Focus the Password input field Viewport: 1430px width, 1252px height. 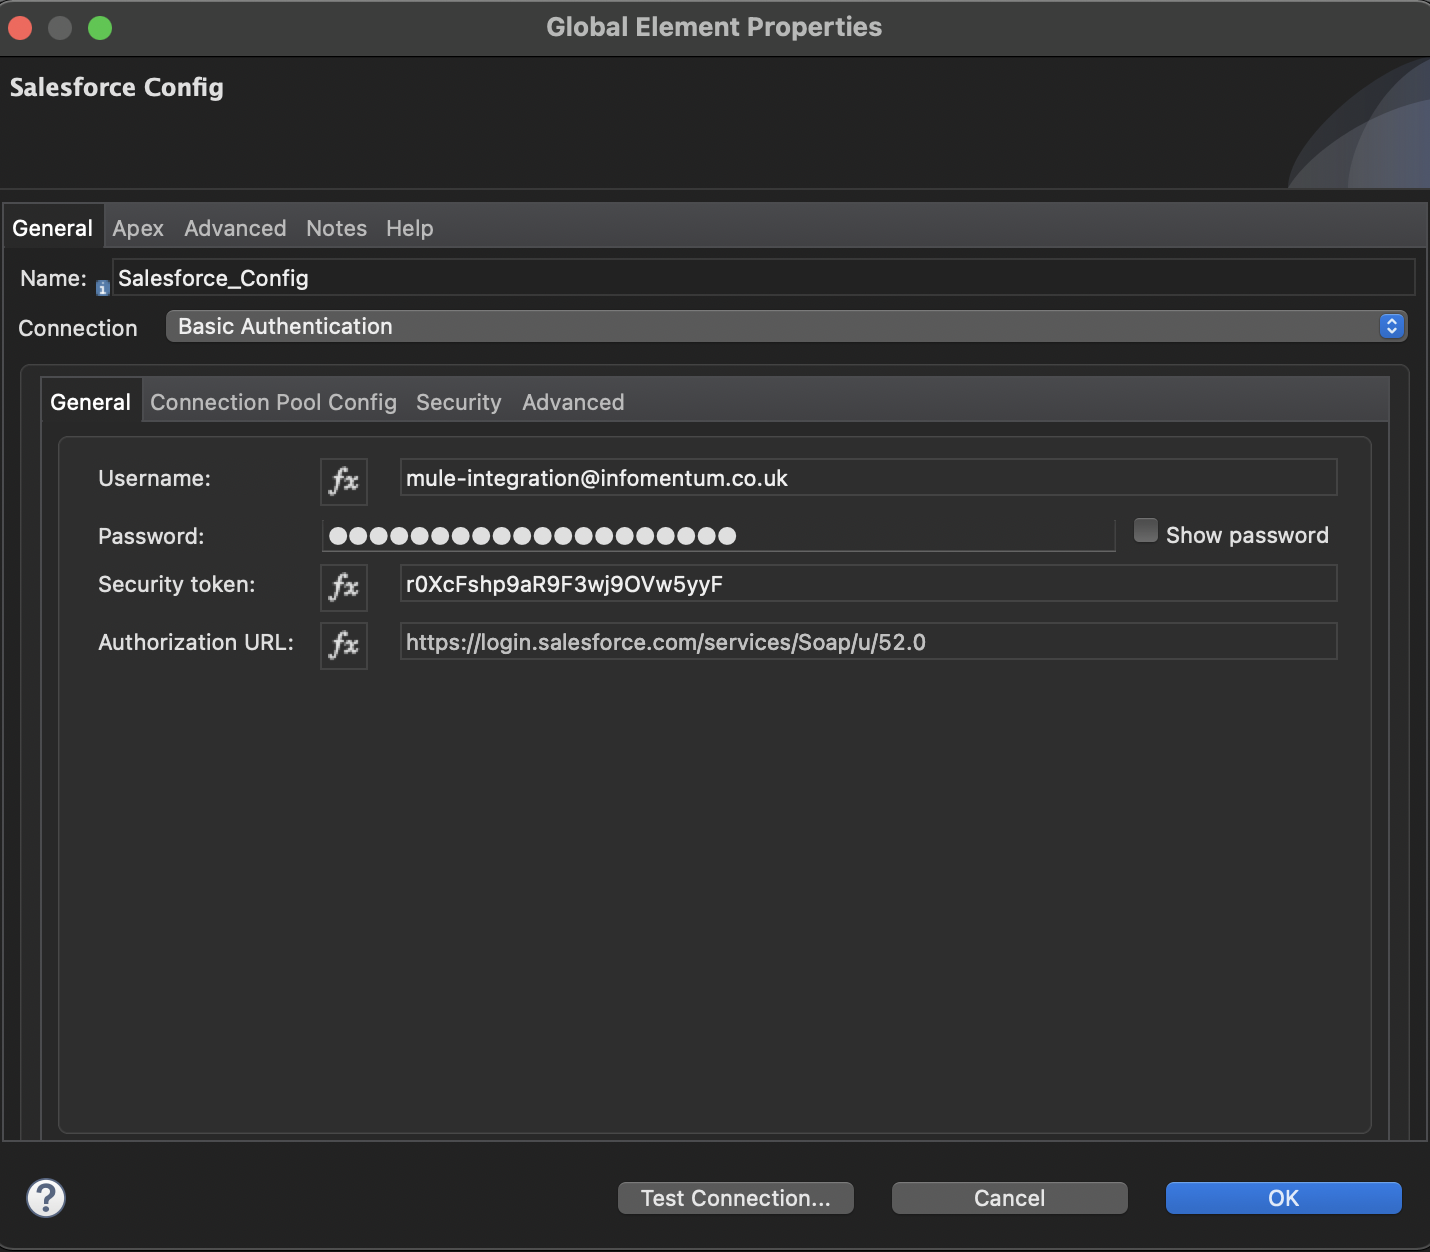point(718,535)
